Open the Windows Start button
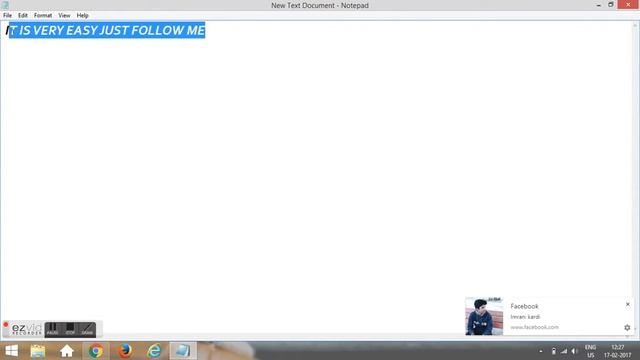This screenshot has width=640, height=360. click(x=11, y=351)
